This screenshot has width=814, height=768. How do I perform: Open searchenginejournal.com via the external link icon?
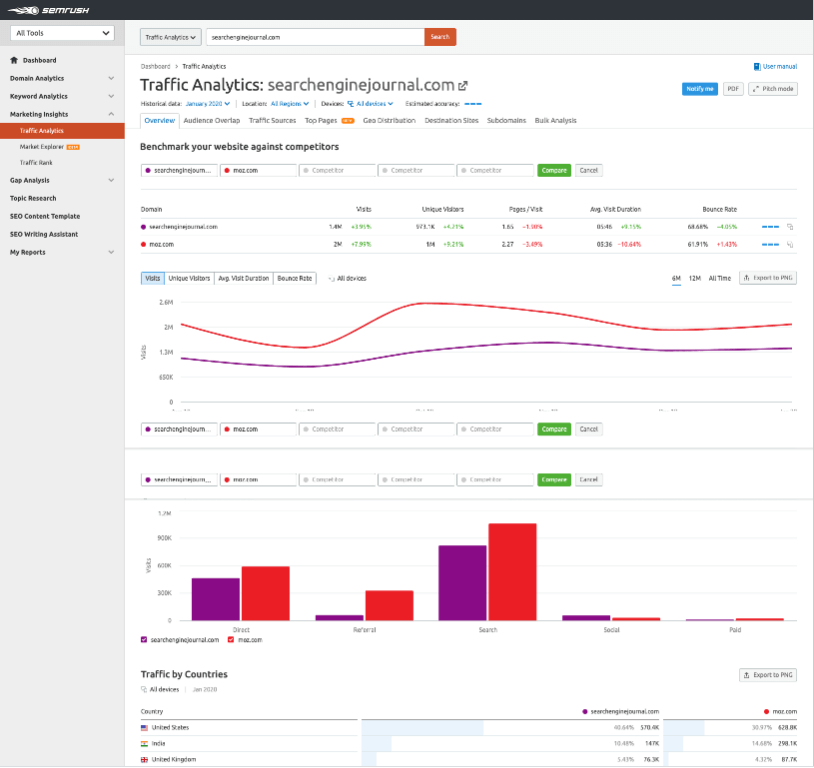(463, 85)
